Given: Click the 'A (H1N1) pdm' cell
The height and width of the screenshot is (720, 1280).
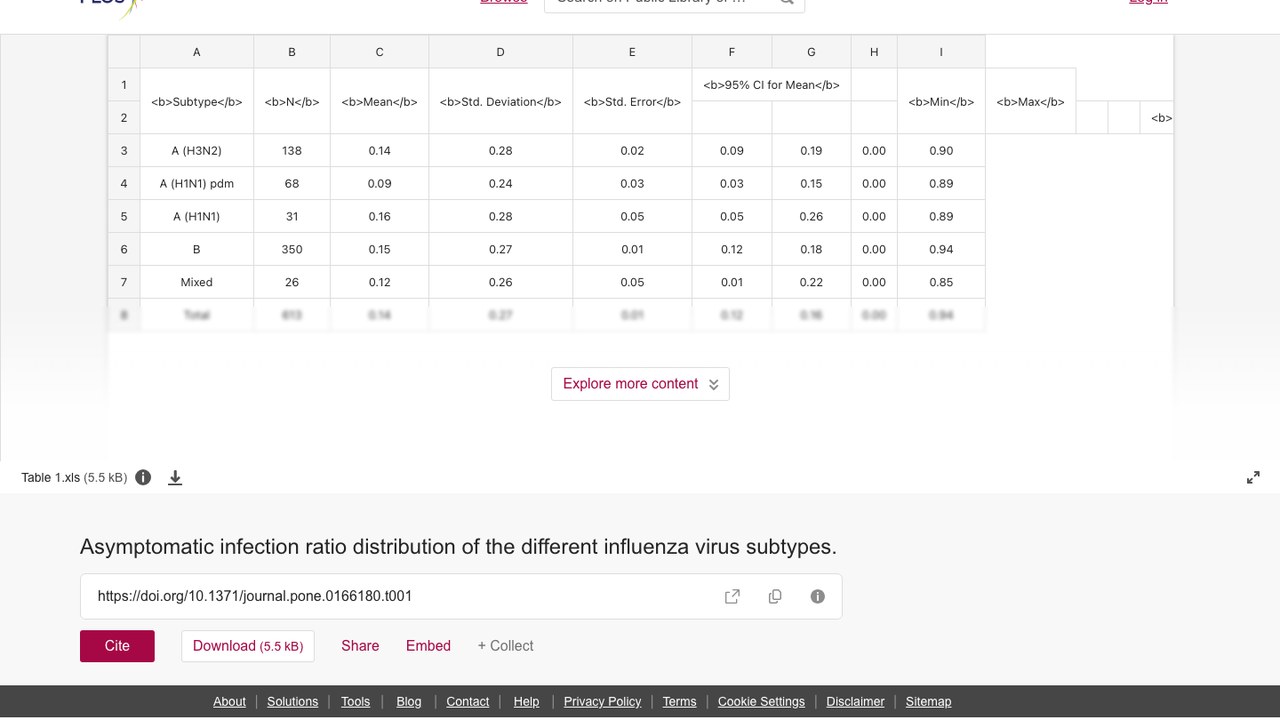Looking at the screenshot, I should (197, 184).
